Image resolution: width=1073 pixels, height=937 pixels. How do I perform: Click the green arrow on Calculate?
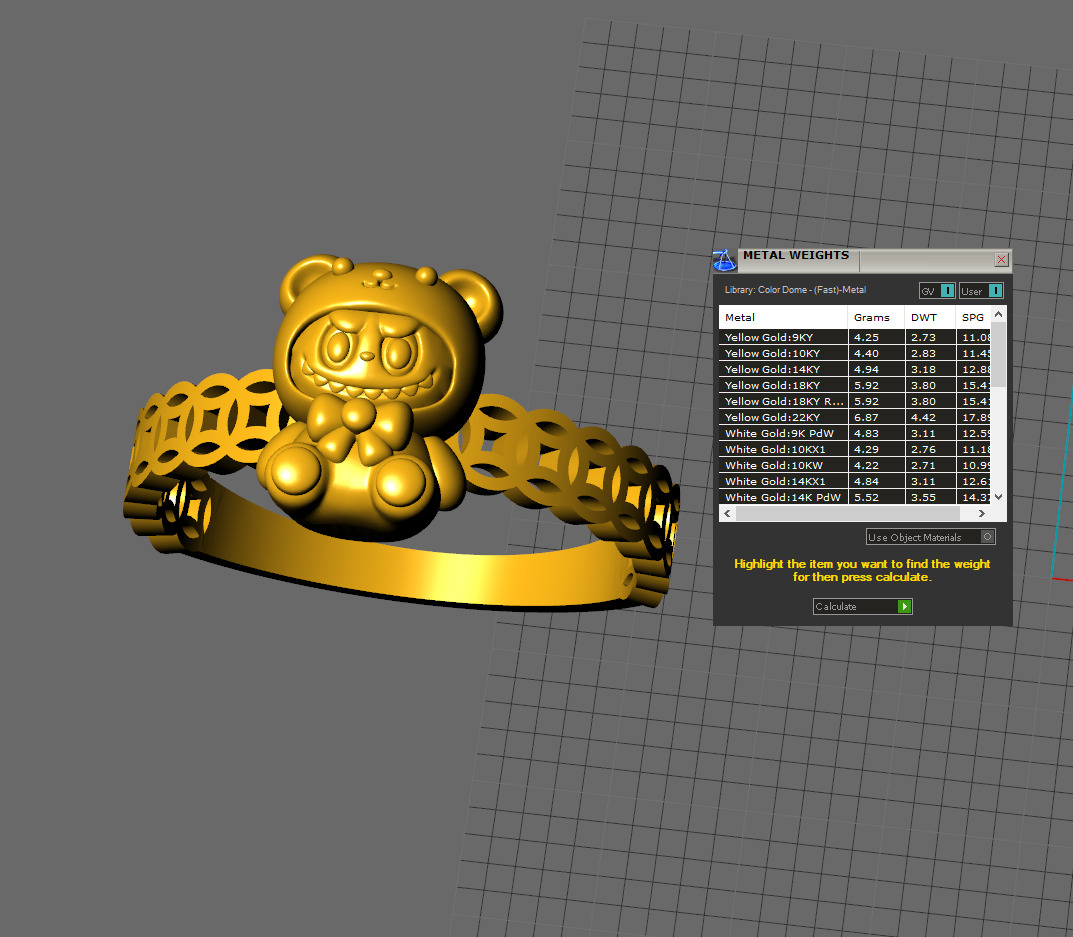[x=905, y=606]
